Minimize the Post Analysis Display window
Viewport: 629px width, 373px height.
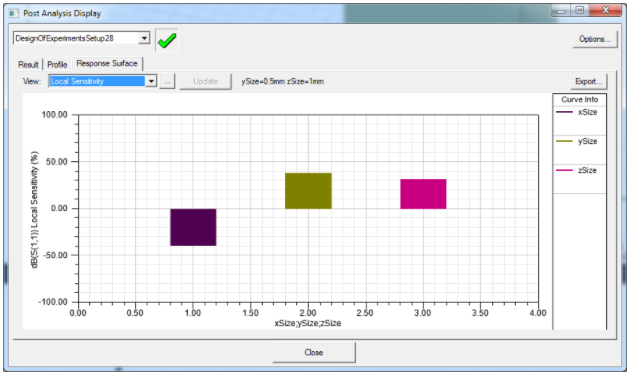point(561,11)
